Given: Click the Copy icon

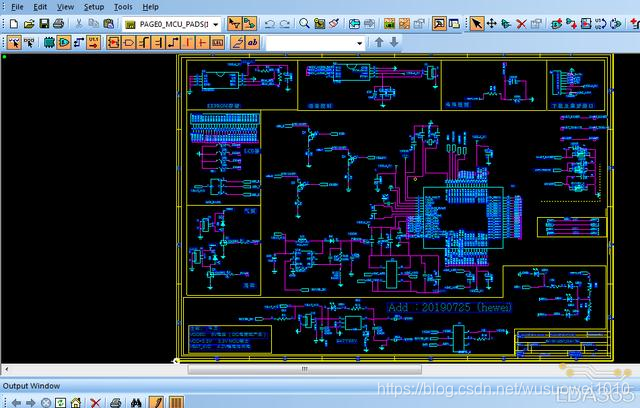Looking at the screenshot, I should tap(93, 24).
